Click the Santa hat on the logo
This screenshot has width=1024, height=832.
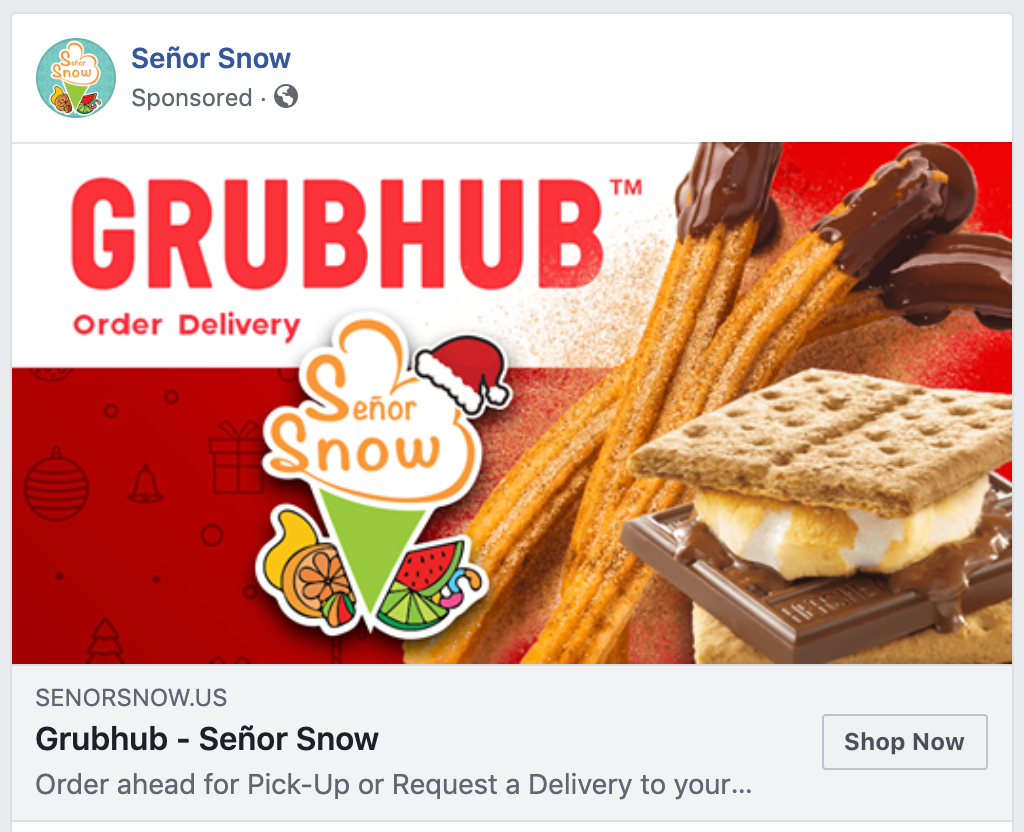pyautogui.click(x=464, y=374)
